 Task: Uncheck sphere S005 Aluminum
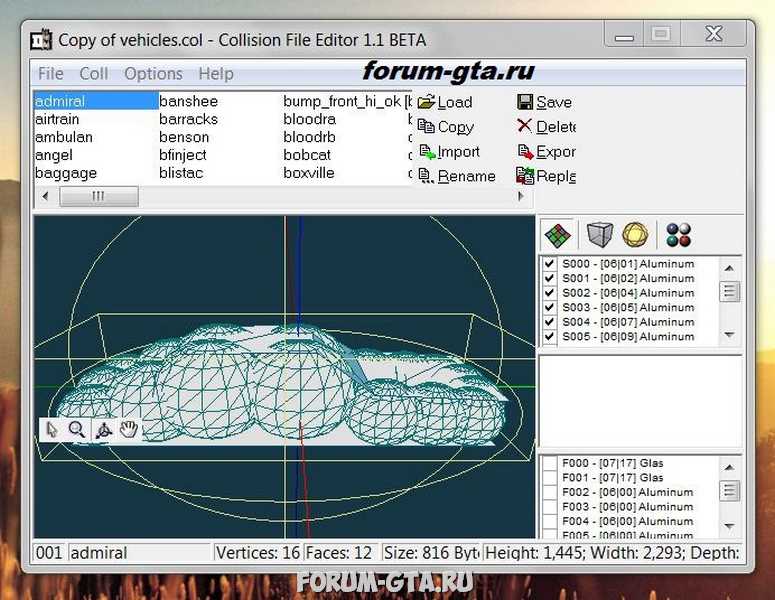[549, 337]
